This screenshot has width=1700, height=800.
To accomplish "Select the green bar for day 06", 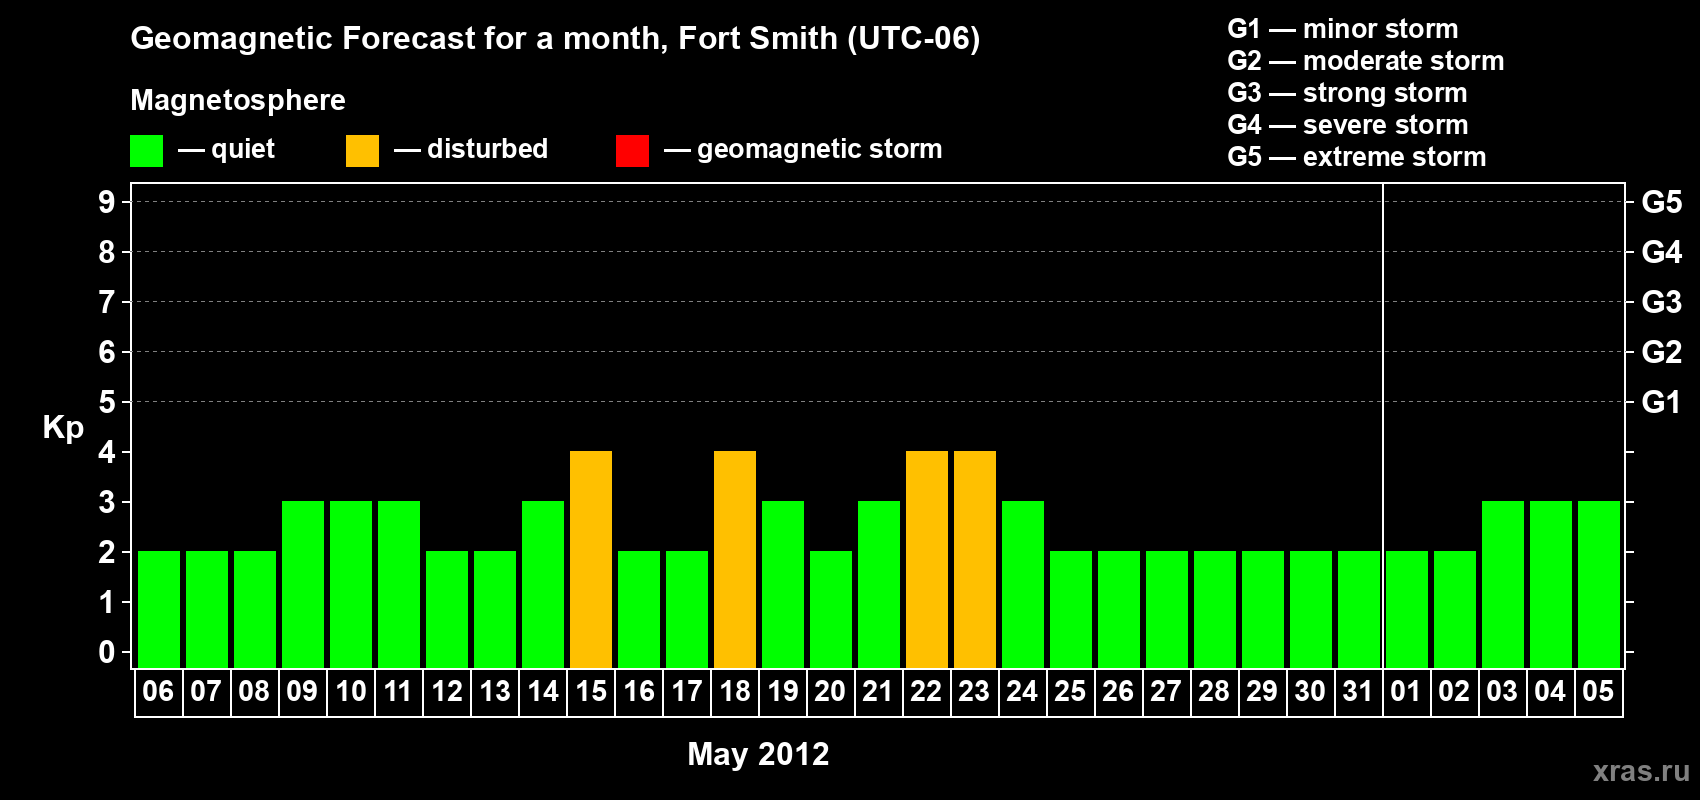I will tap(159, 610).
